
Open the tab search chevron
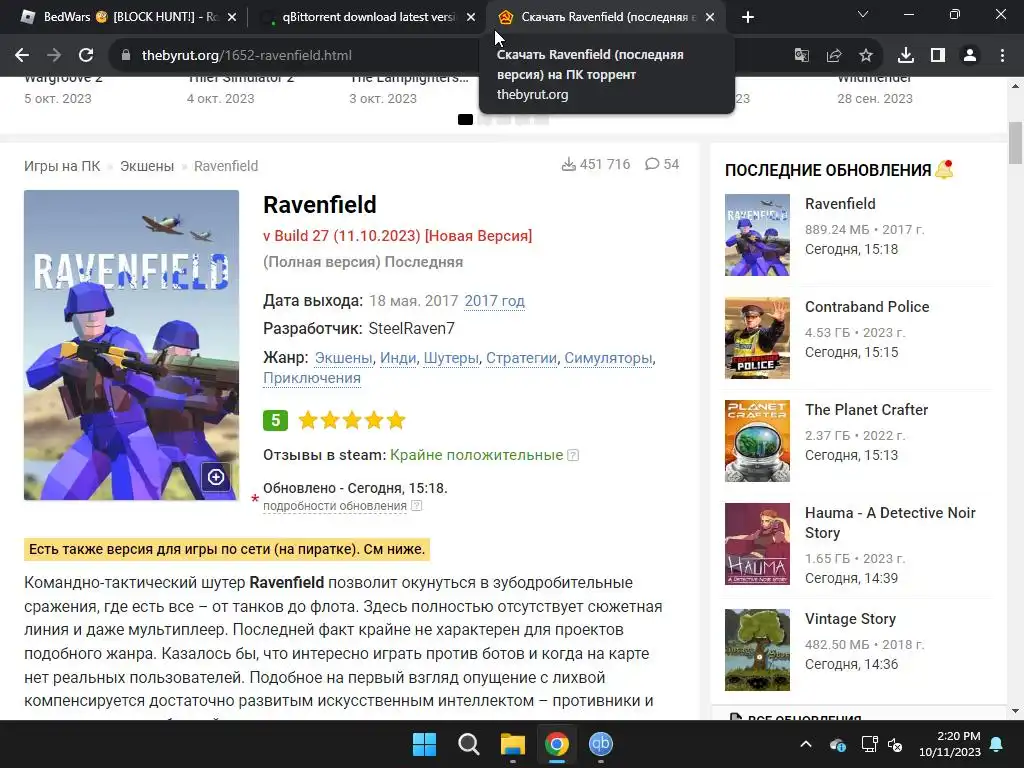(863, 14)
